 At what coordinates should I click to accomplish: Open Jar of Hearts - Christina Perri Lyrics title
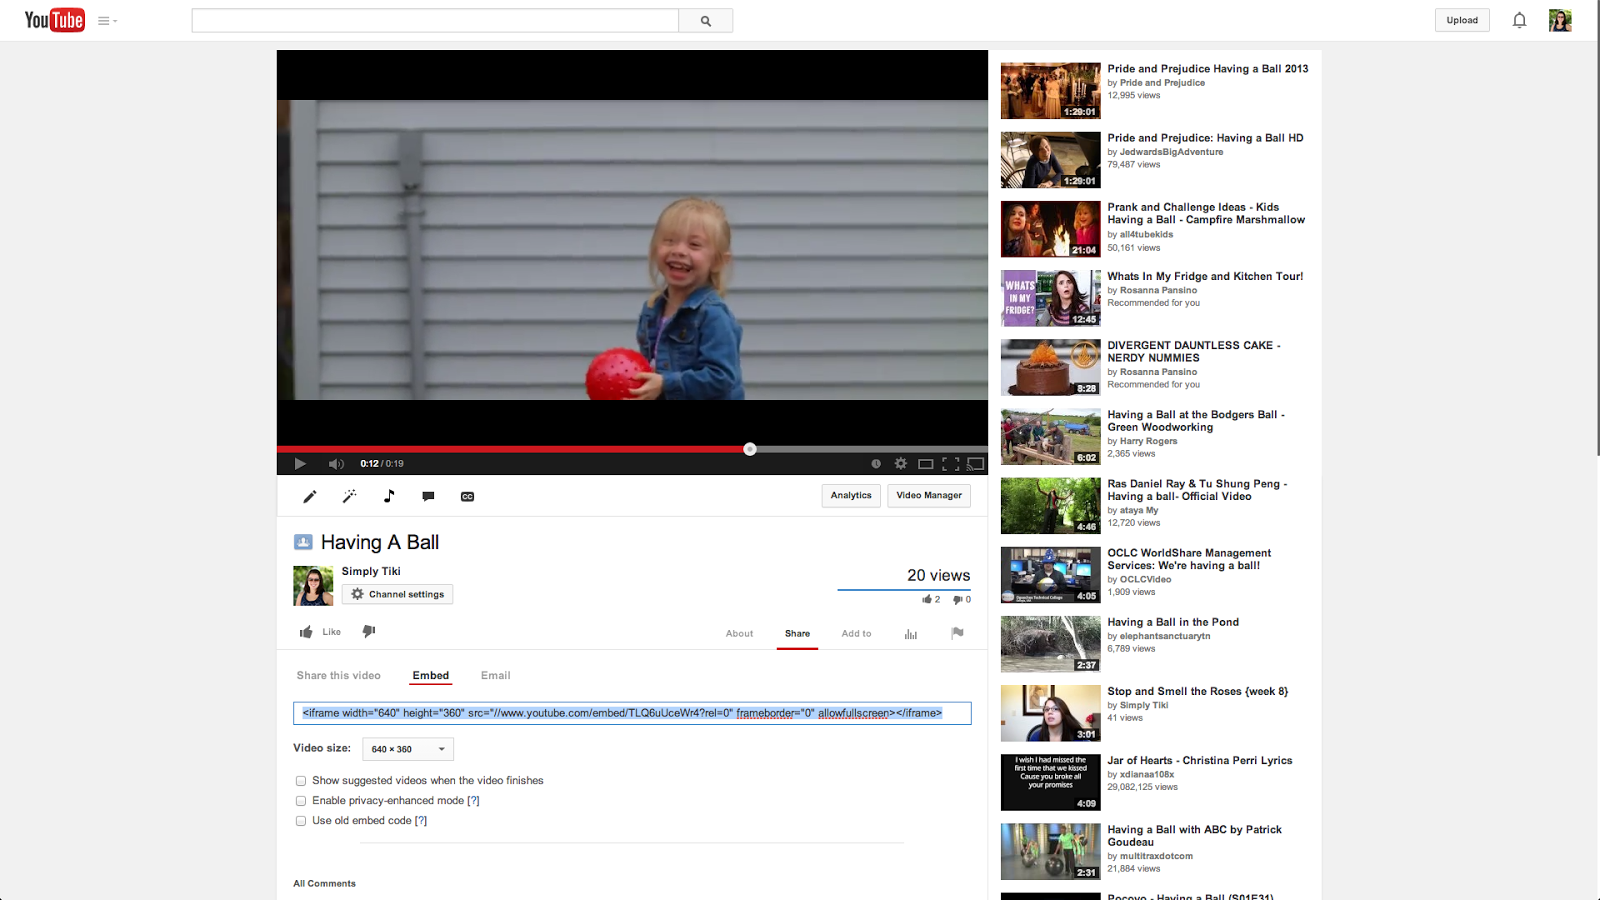pyautogui.click(x=1200, y=760)
